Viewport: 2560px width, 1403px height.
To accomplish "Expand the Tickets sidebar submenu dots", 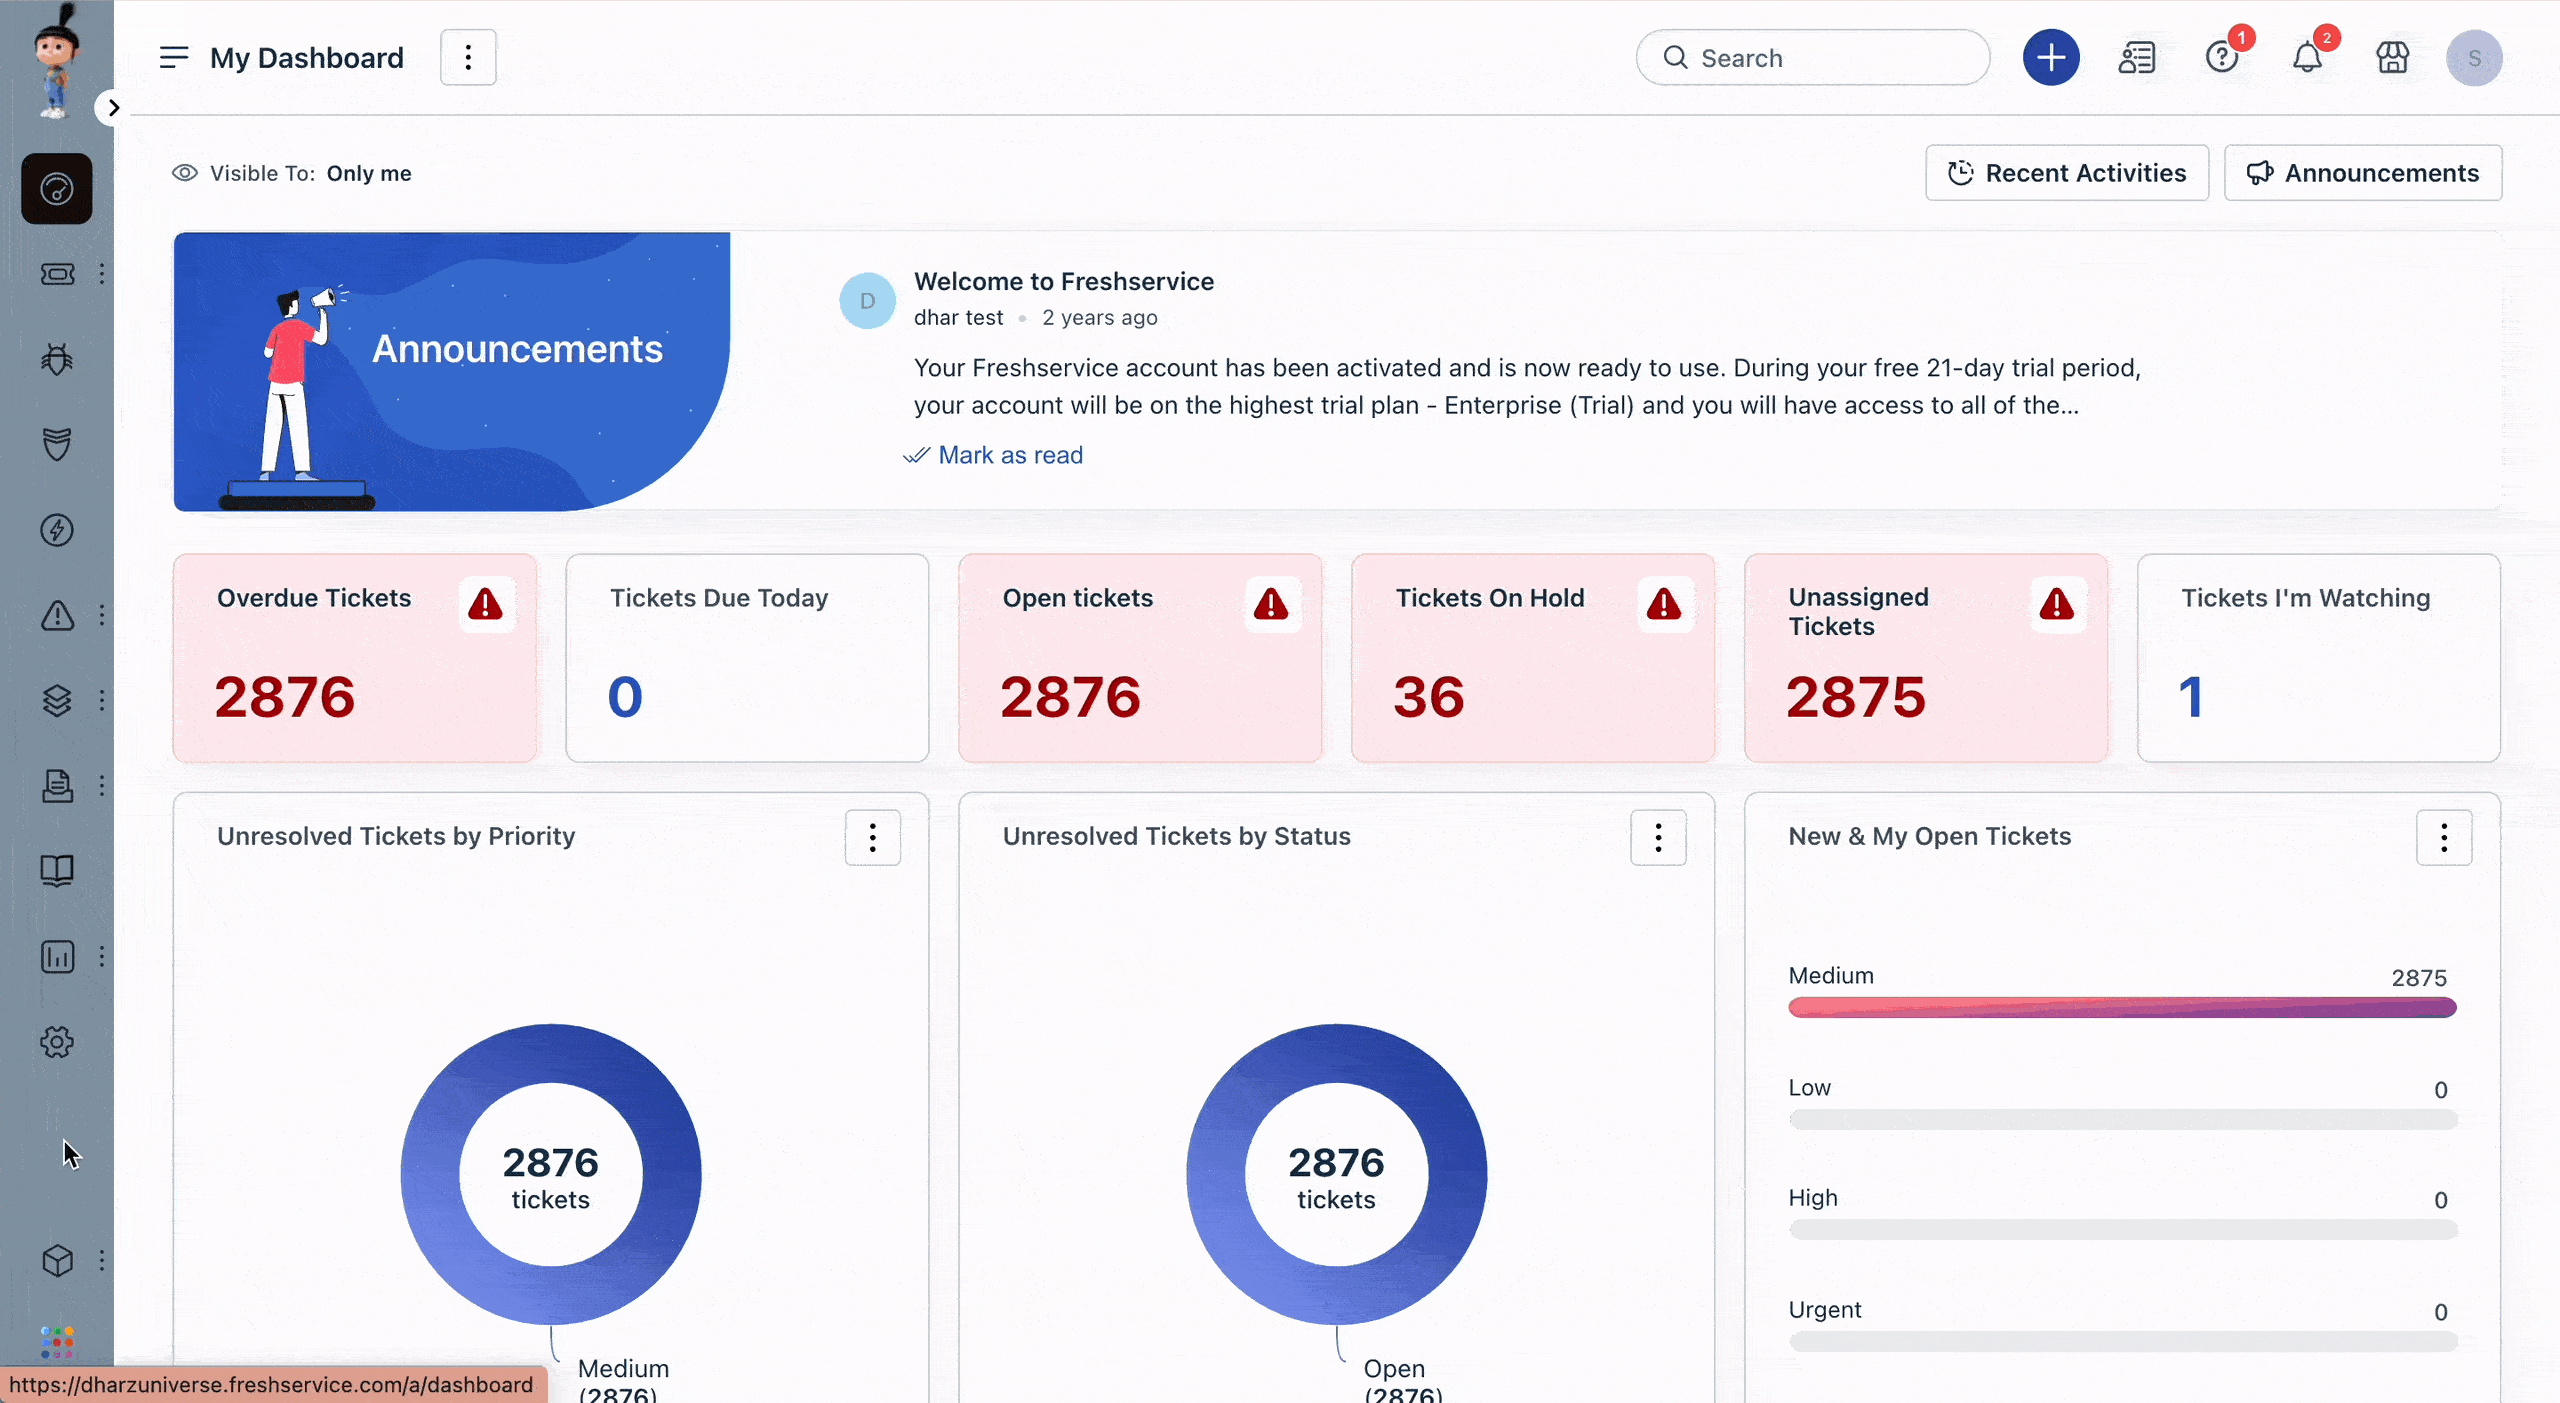I will (102, 274).
